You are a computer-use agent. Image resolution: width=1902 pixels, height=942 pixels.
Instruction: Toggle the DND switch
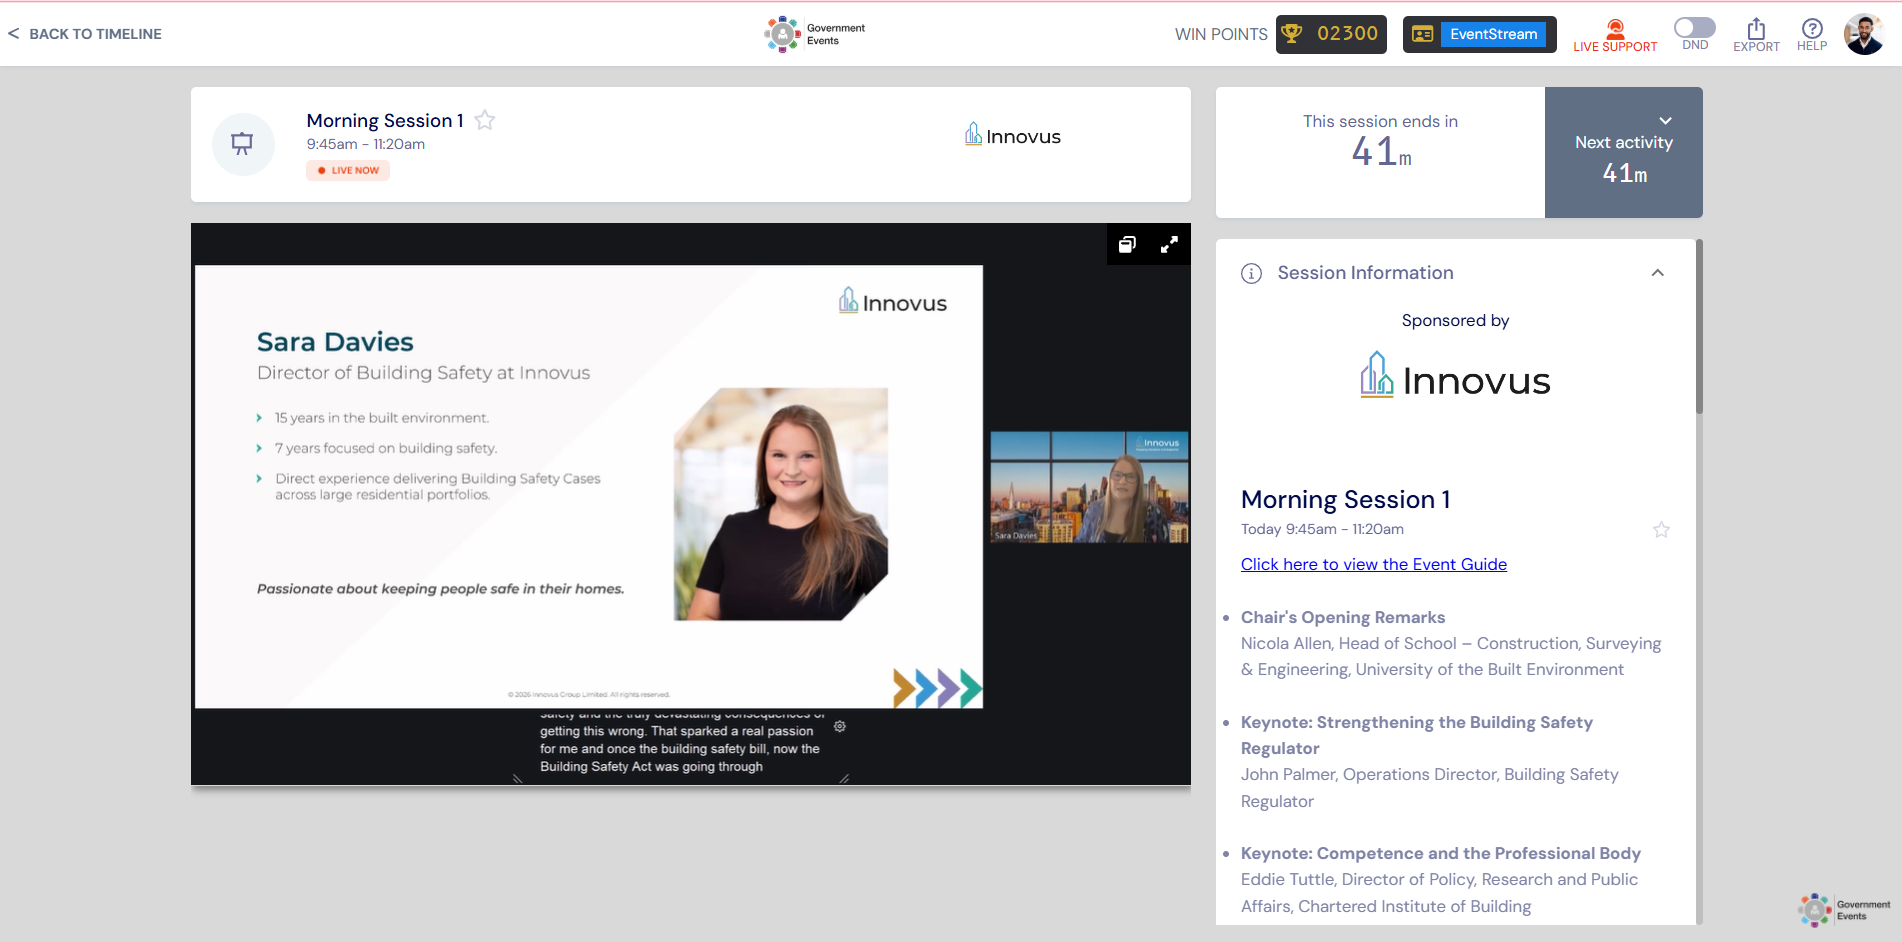1694,28
